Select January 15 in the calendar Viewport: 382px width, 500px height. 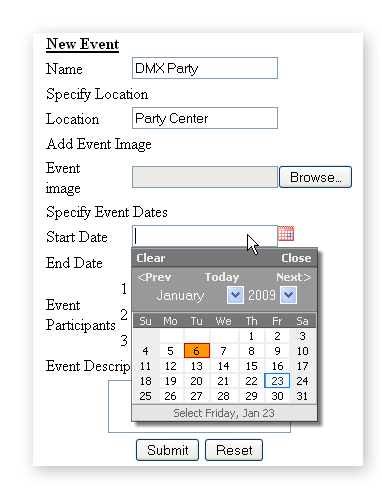click(251, 366)
